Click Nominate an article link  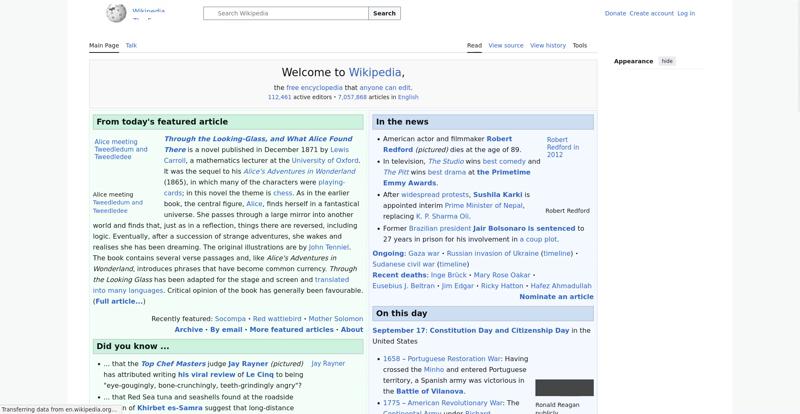point(556,297)
